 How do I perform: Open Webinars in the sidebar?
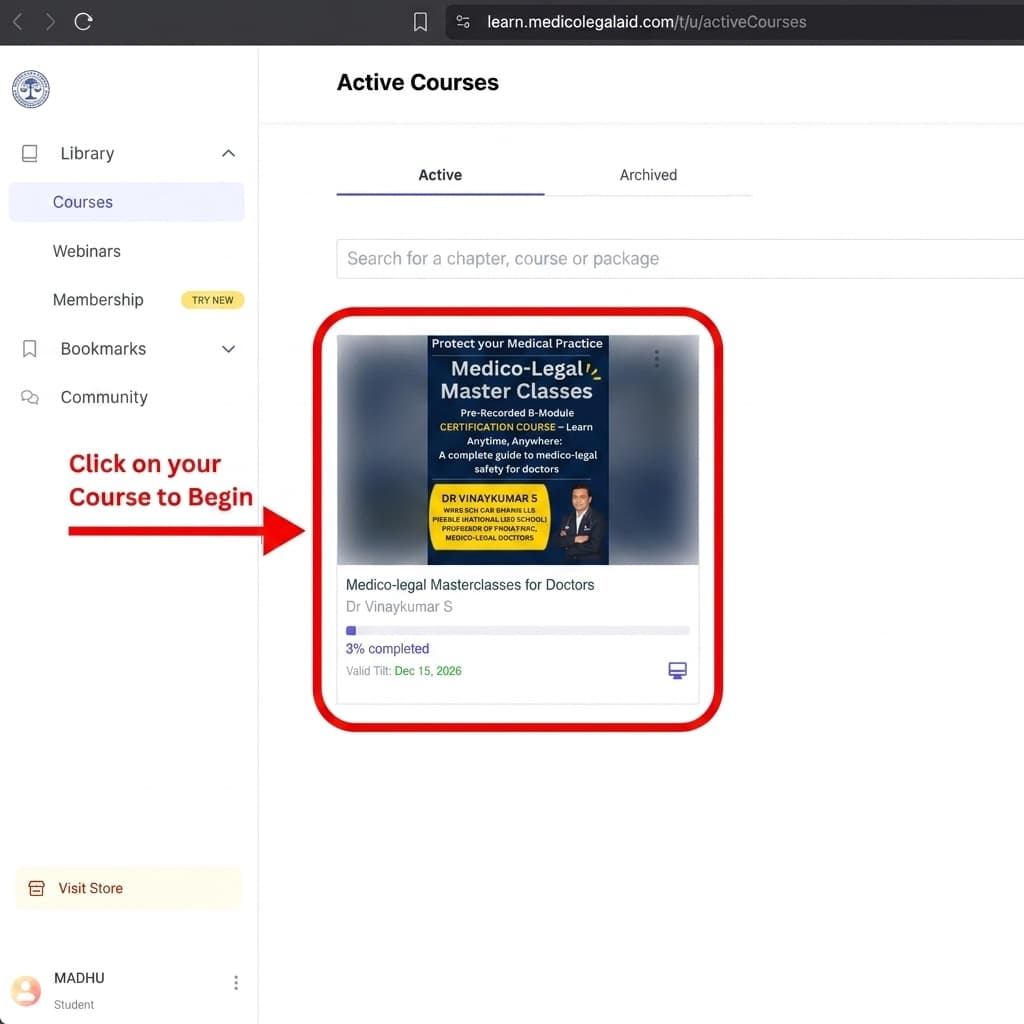pos(86,251)
